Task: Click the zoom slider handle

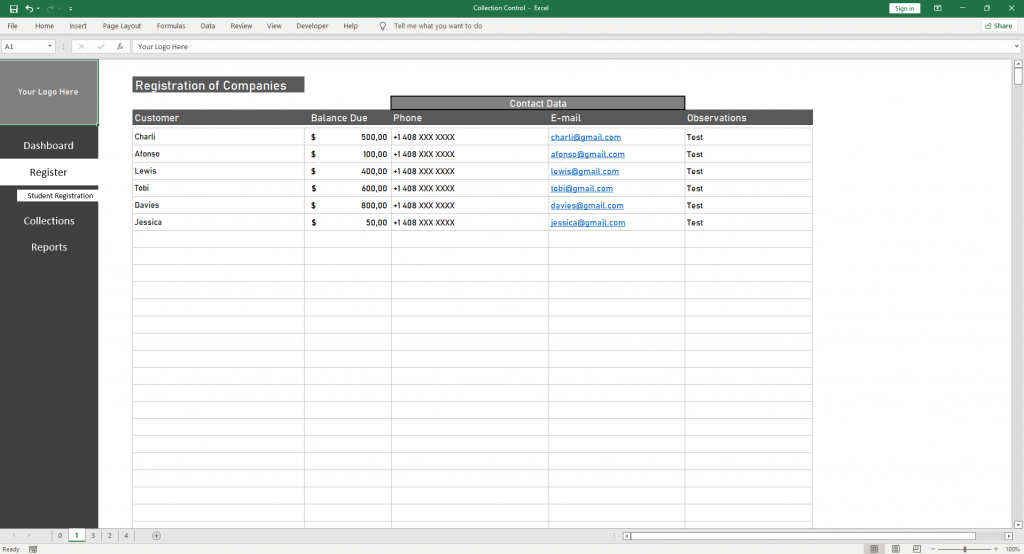Action: click(965, 549)
